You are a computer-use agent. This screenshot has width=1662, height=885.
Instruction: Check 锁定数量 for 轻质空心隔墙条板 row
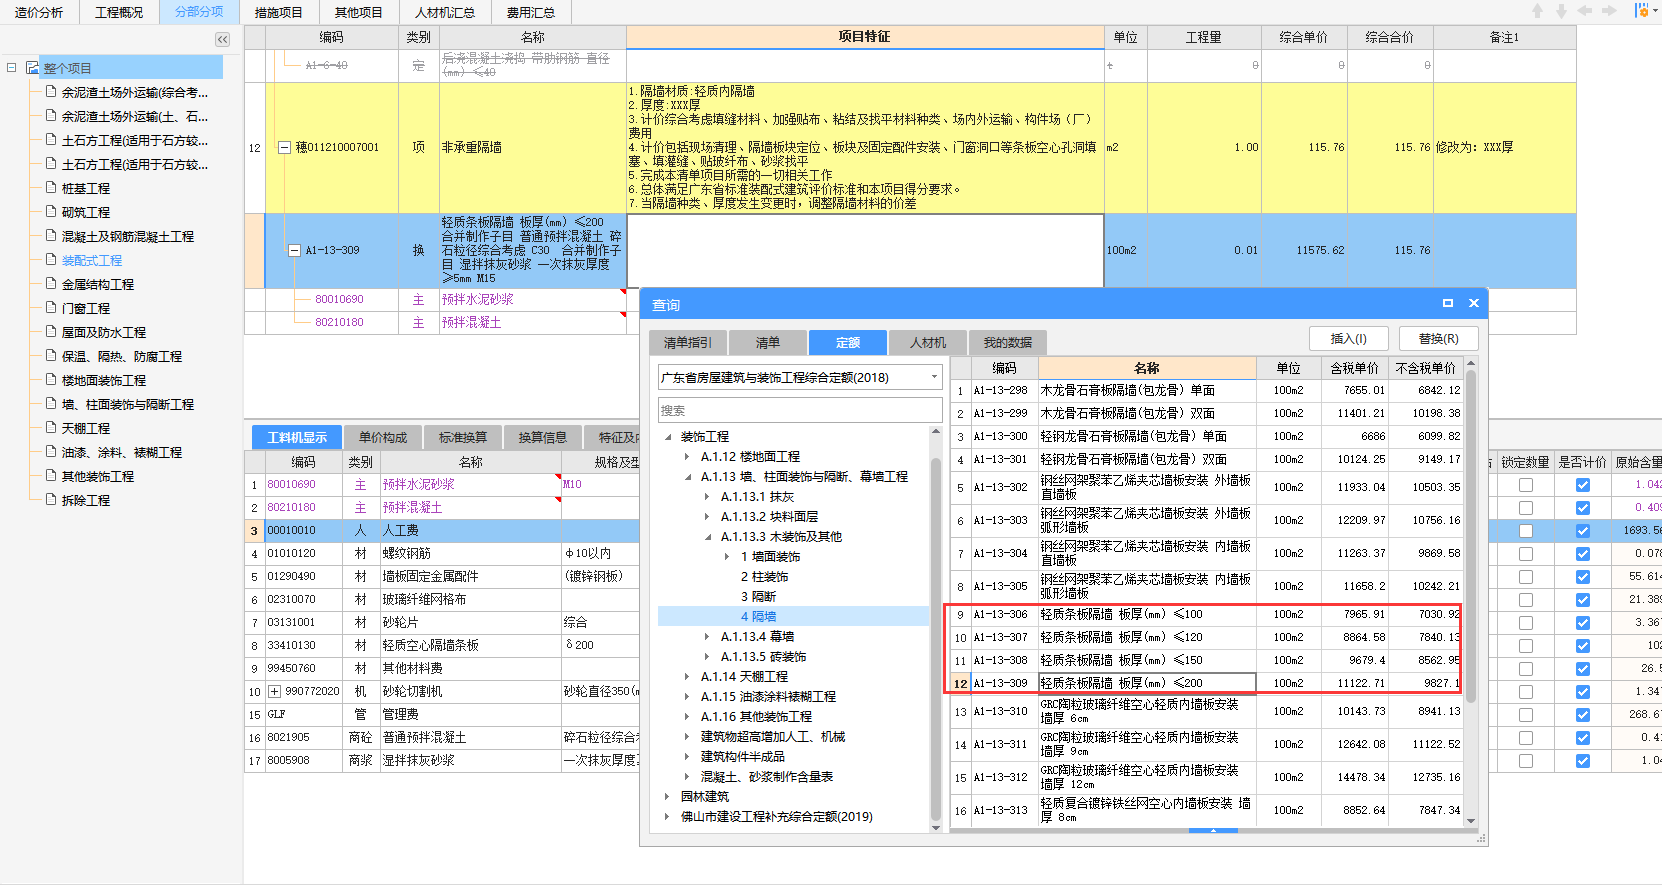(x=1525, y=645)
